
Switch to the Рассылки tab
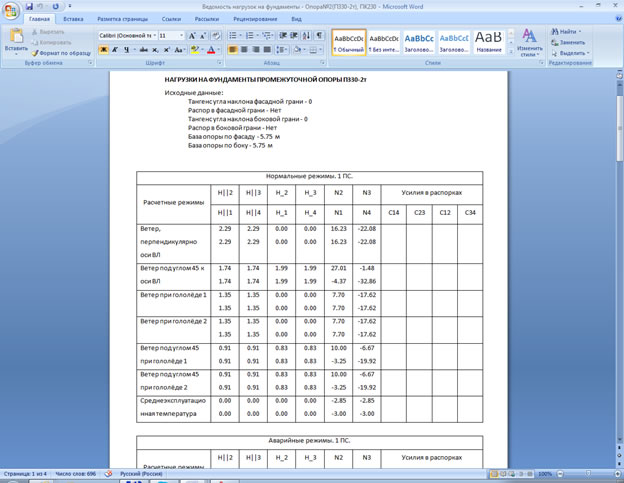tap(207, 19)
